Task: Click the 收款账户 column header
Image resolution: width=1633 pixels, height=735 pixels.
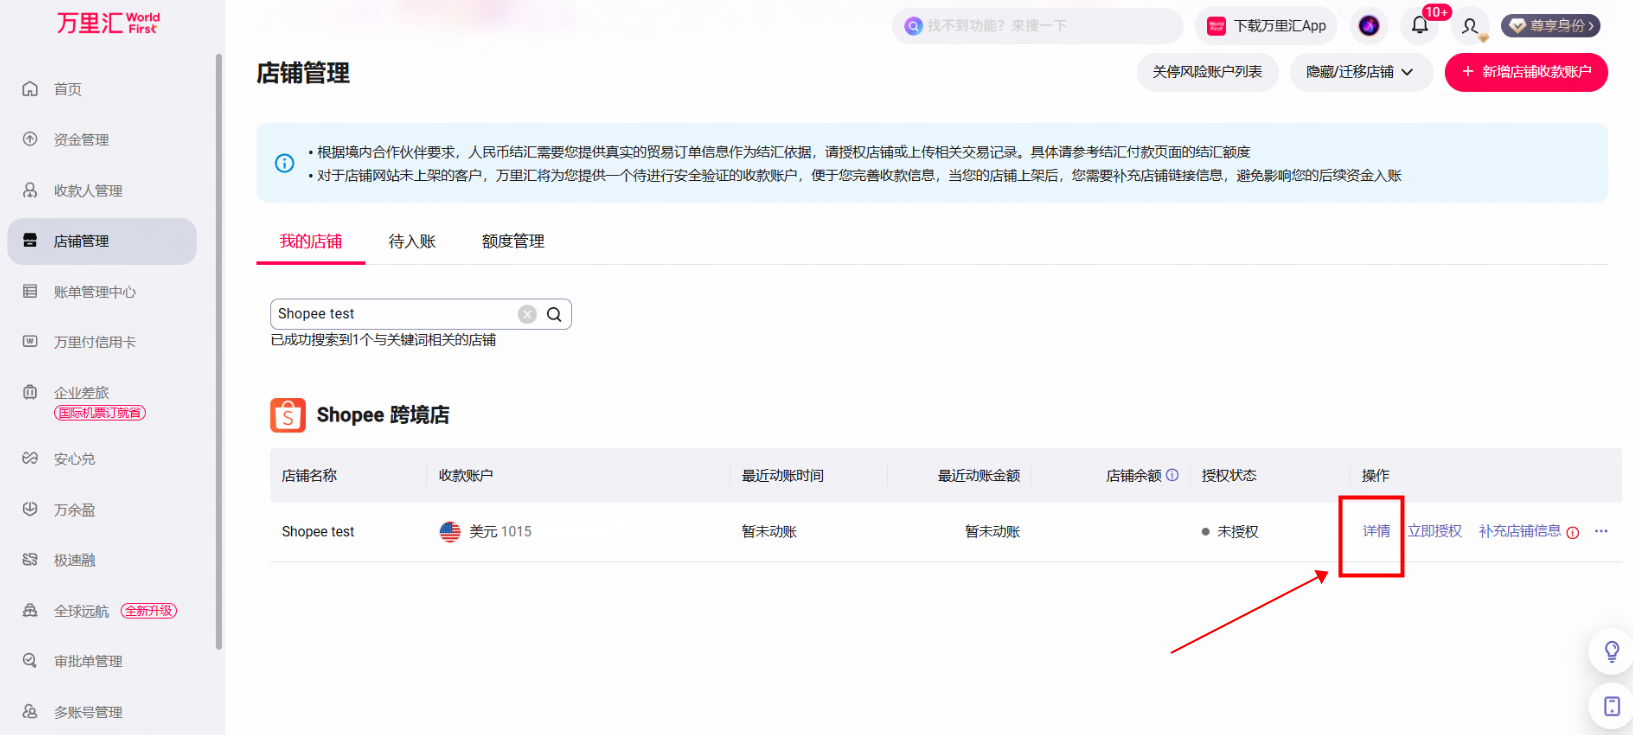Action: coord(465,475)
